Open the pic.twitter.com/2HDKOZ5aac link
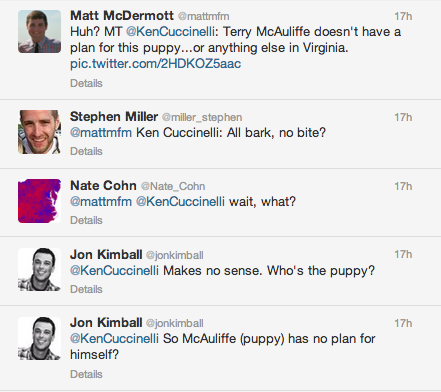 [155, 63]
